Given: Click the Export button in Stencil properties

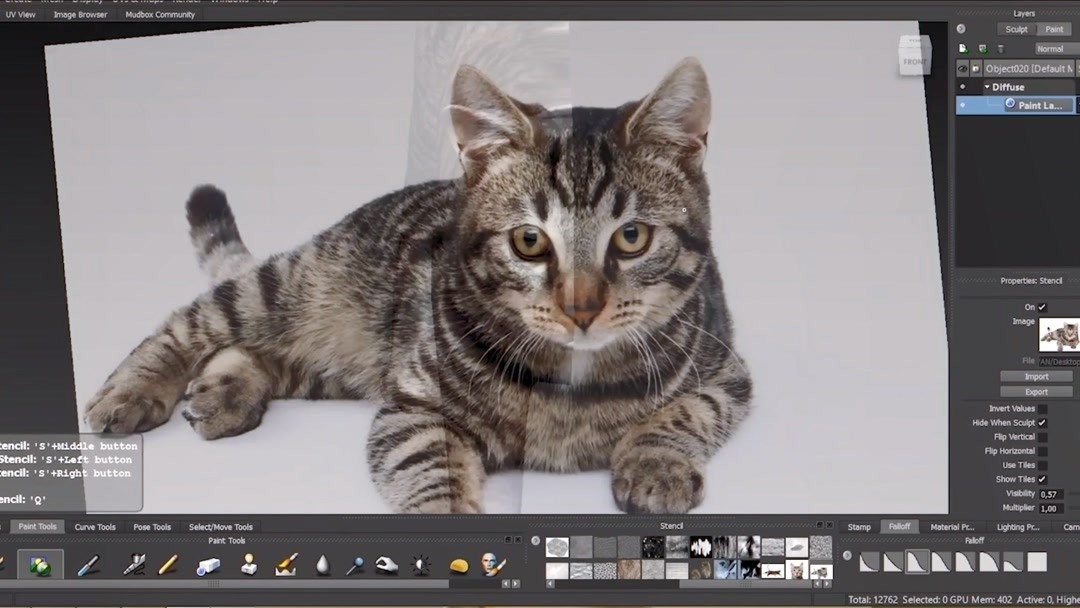Looking at the screenshot, I should 1036,391.
